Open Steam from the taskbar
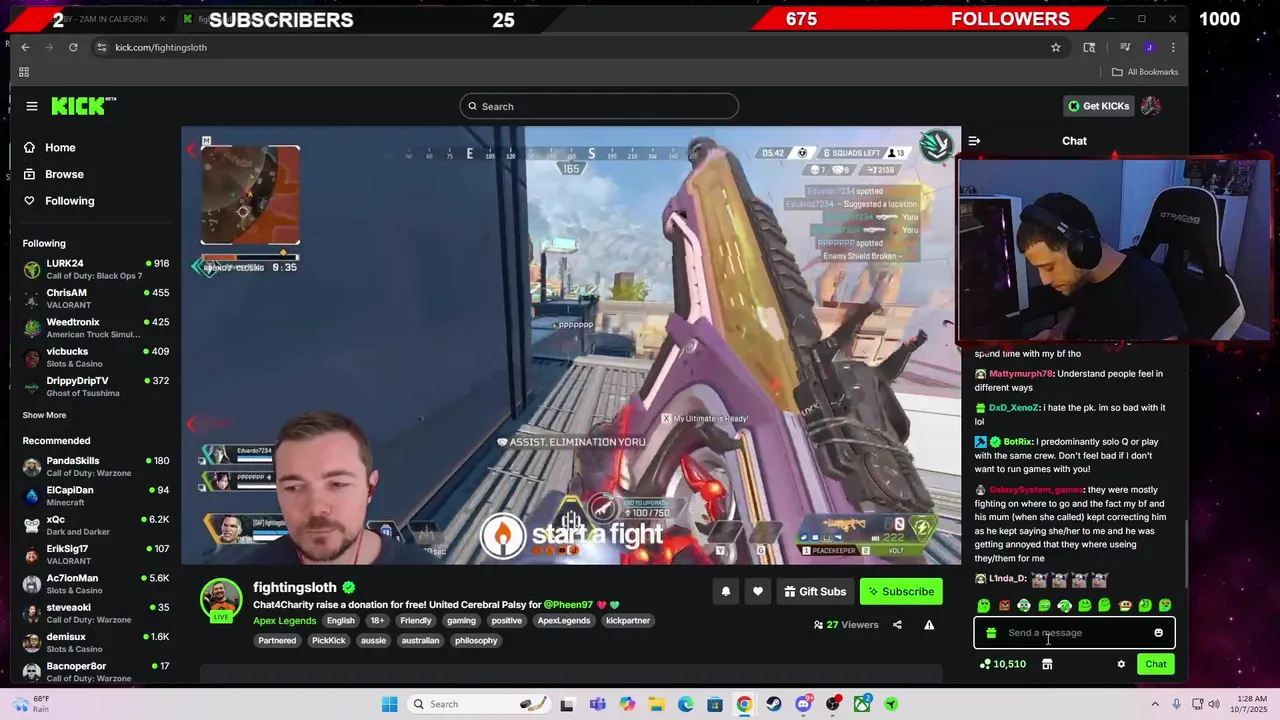The height and width of the screenshot is (720, 1280). 774,704
